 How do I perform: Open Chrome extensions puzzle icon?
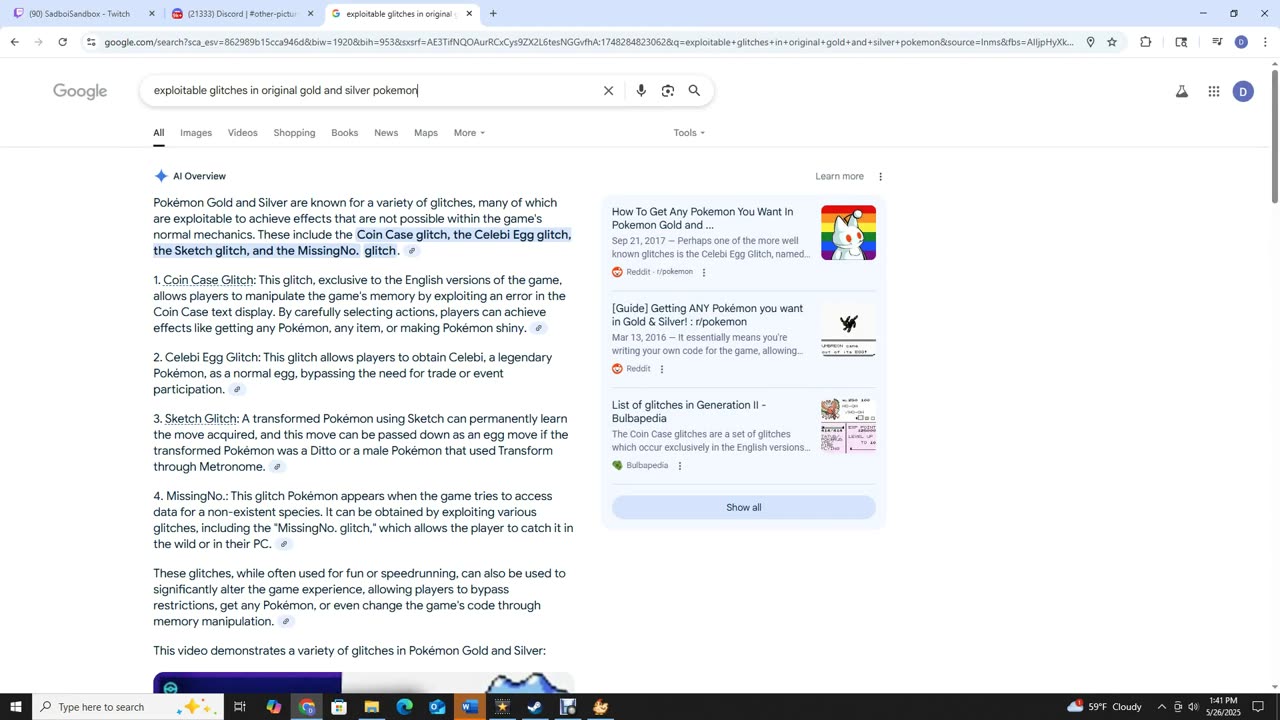pyautogui.click(x=1145, y=42)
